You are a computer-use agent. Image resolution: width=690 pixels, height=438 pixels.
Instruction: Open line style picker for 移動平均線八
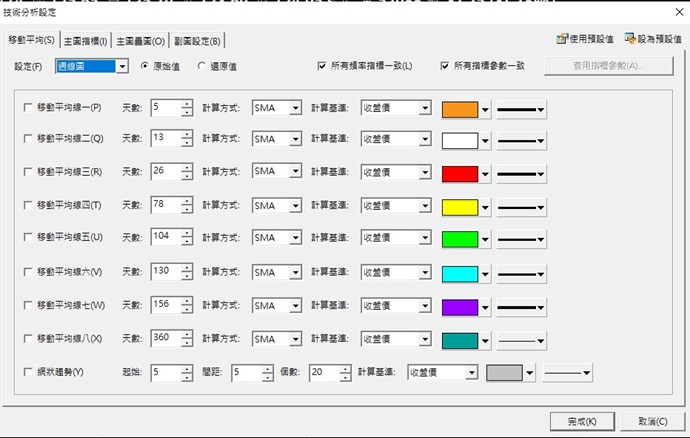tap(528, 340)
